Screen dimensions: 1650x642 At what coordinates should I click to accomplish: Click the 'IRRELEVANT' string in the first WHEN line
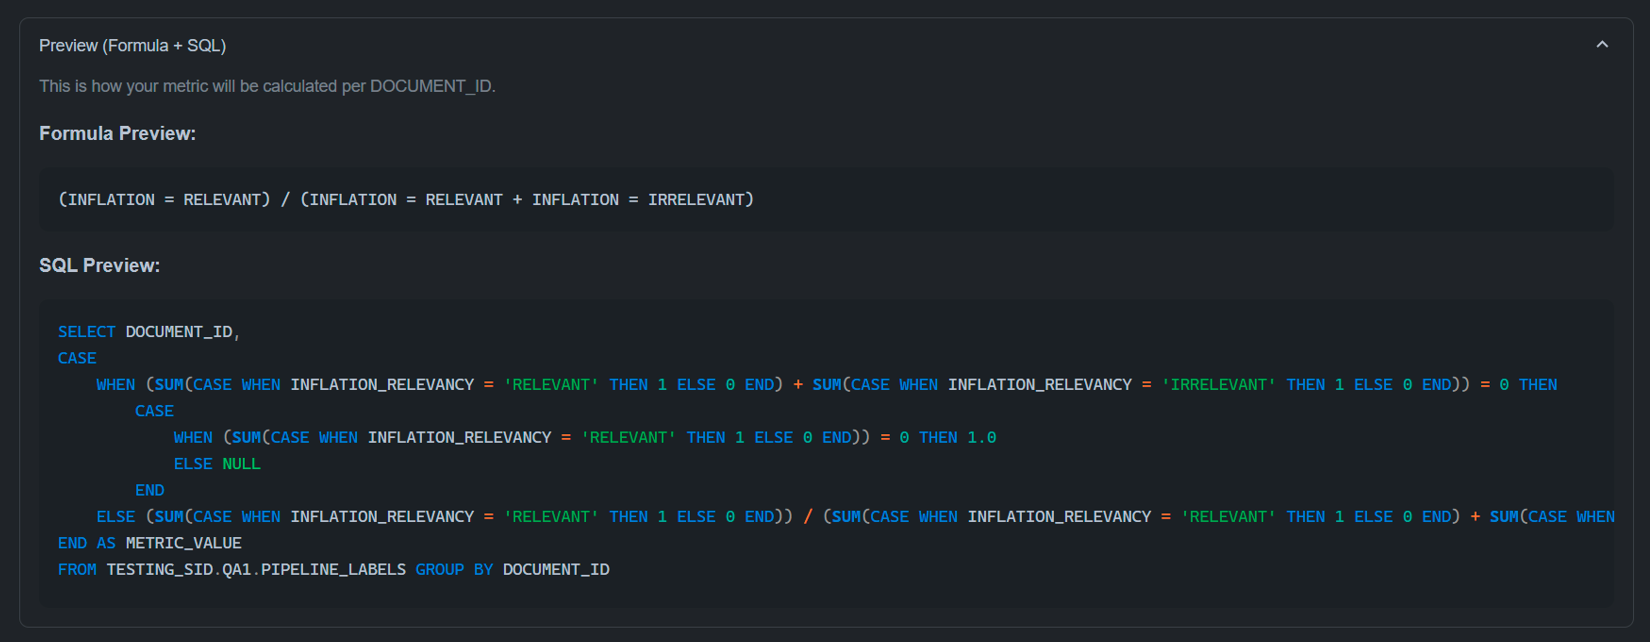(x=1218, y=385)
